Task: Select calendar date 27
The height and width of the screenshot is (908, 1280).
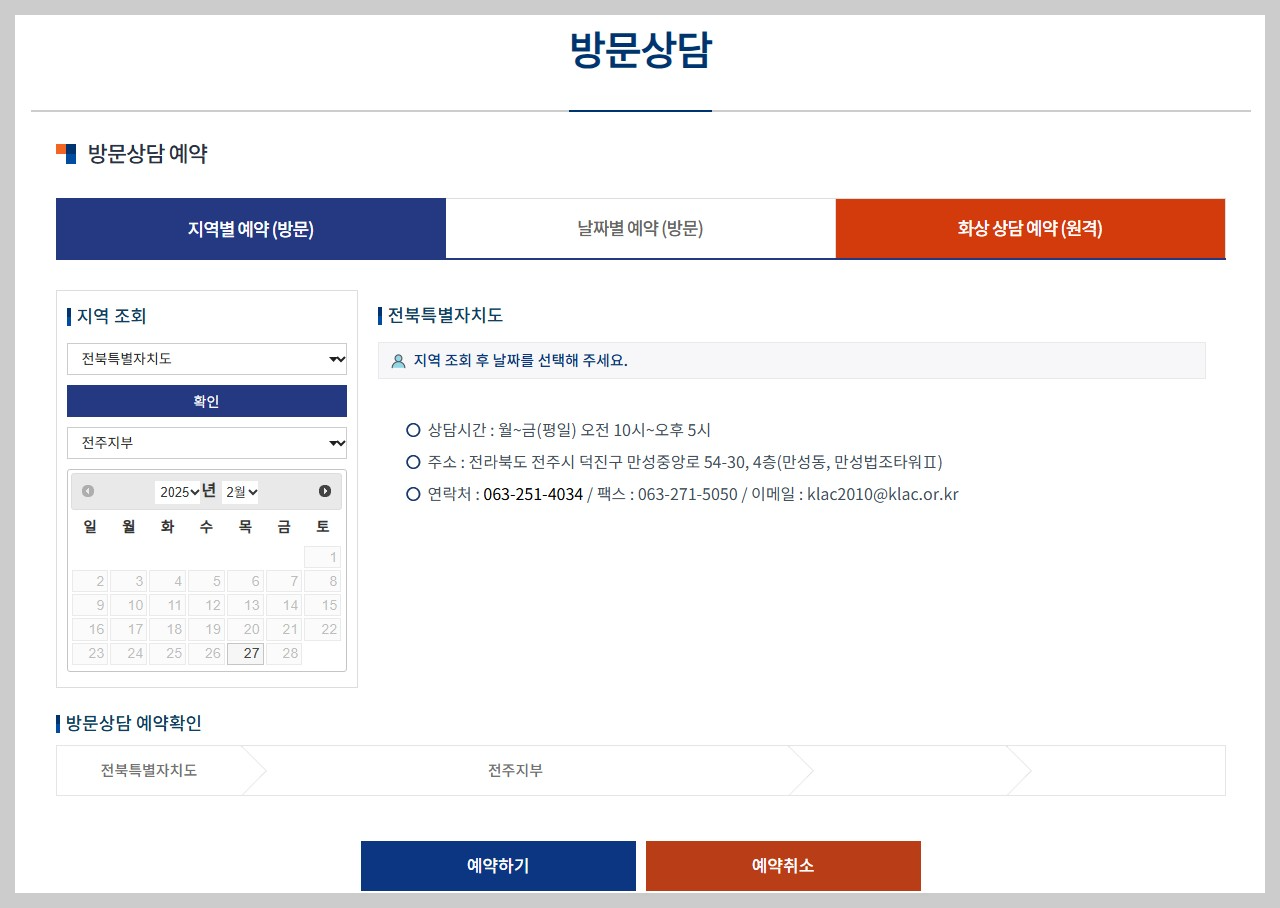Action: [x=245, y=654]
